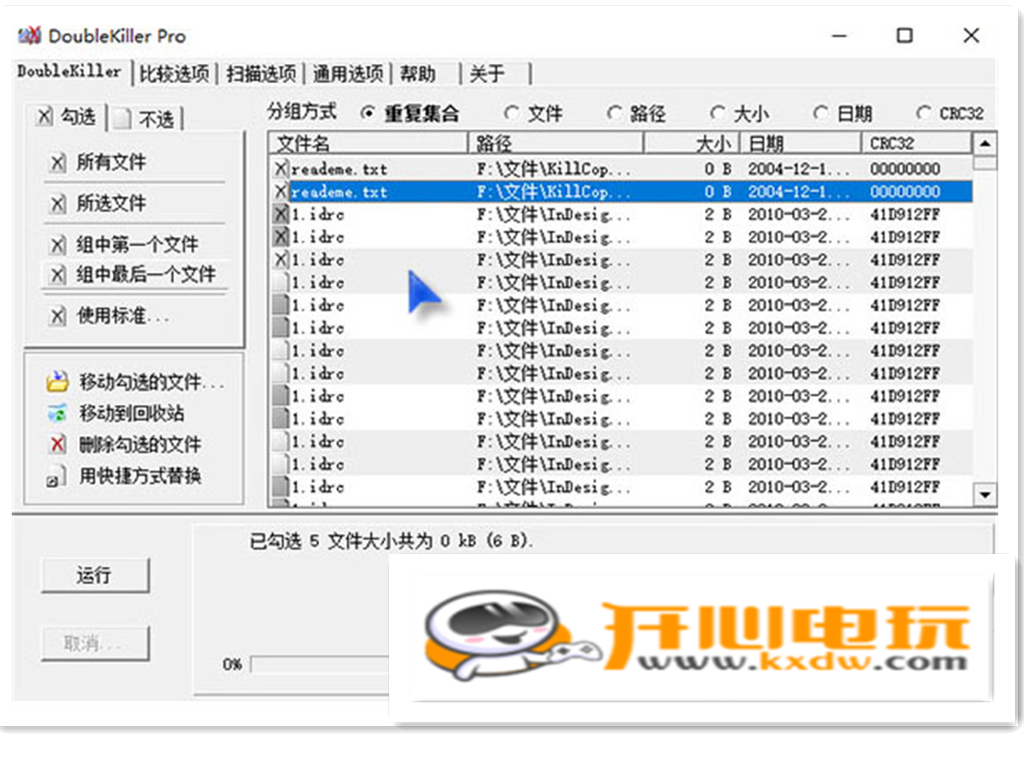This screenshot has width=1024, height=768.
Task: Click the 运行 button
Action: pyautogui.click(x=95, y=576)
